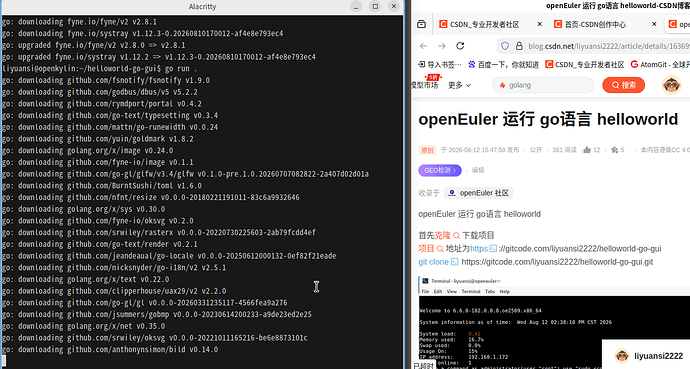Click the 导入书签 bookmark text
Screen dimensions: 690x369
tap(444, 65)
